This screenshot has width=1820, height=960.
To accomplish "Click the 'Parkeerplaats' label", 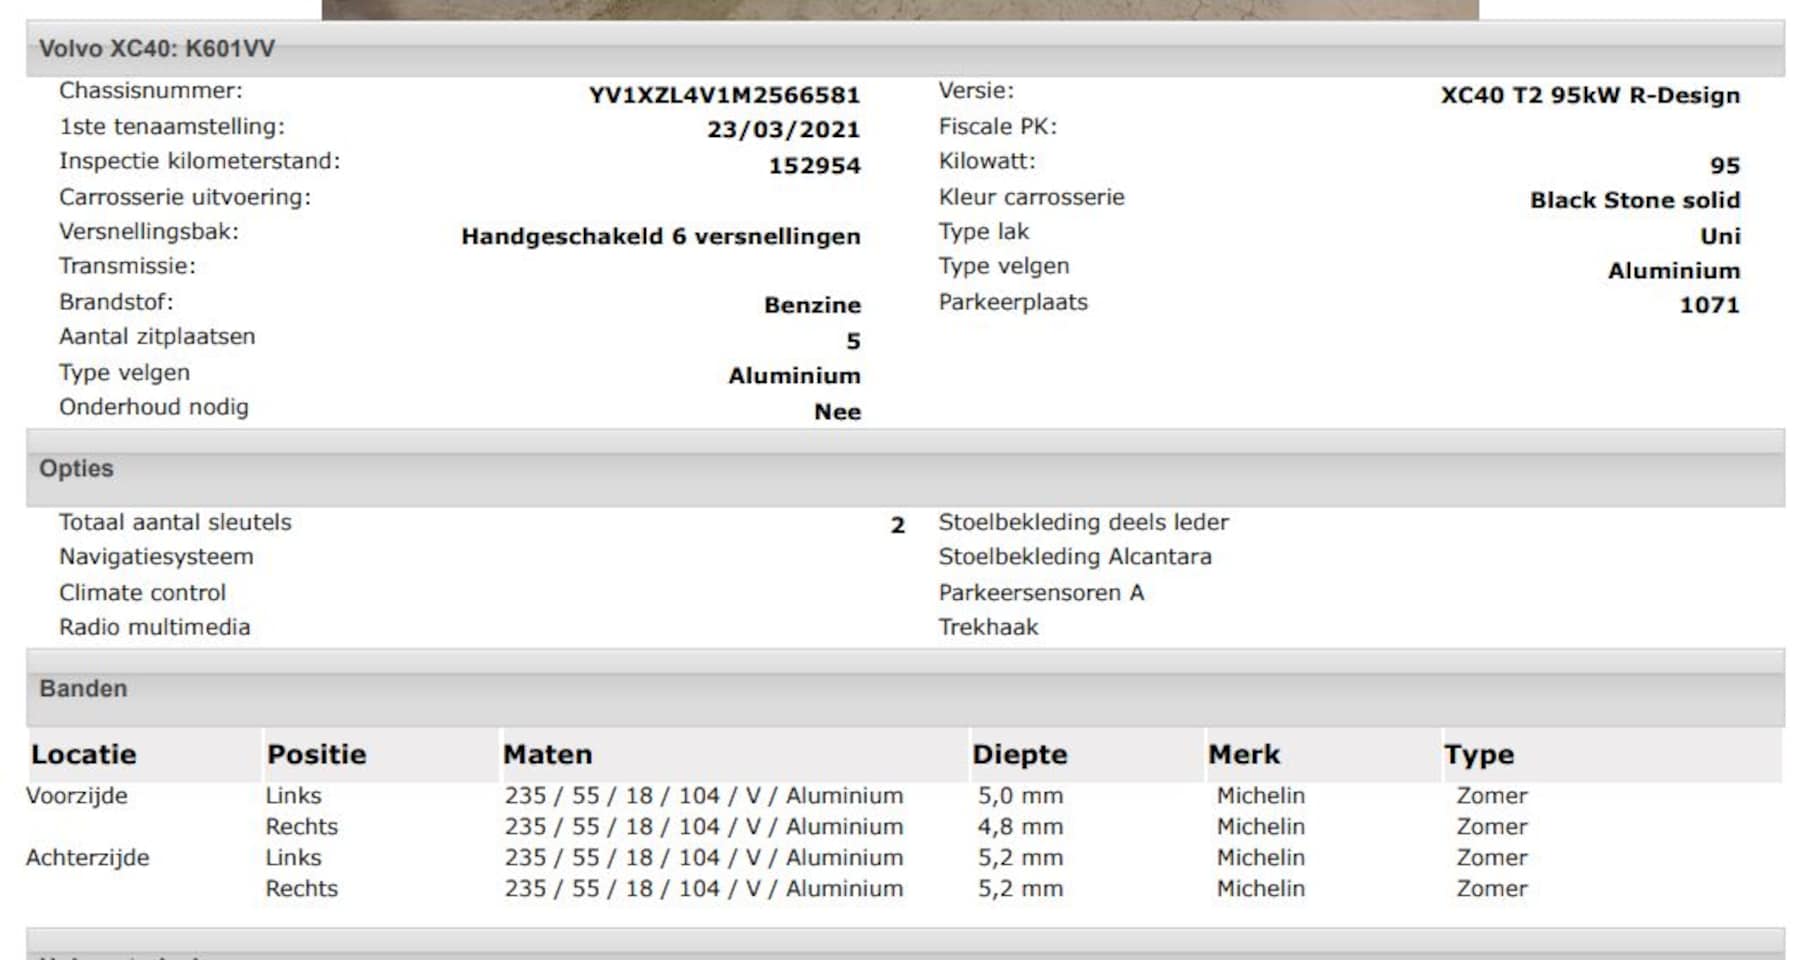I will click(1013, 302).
